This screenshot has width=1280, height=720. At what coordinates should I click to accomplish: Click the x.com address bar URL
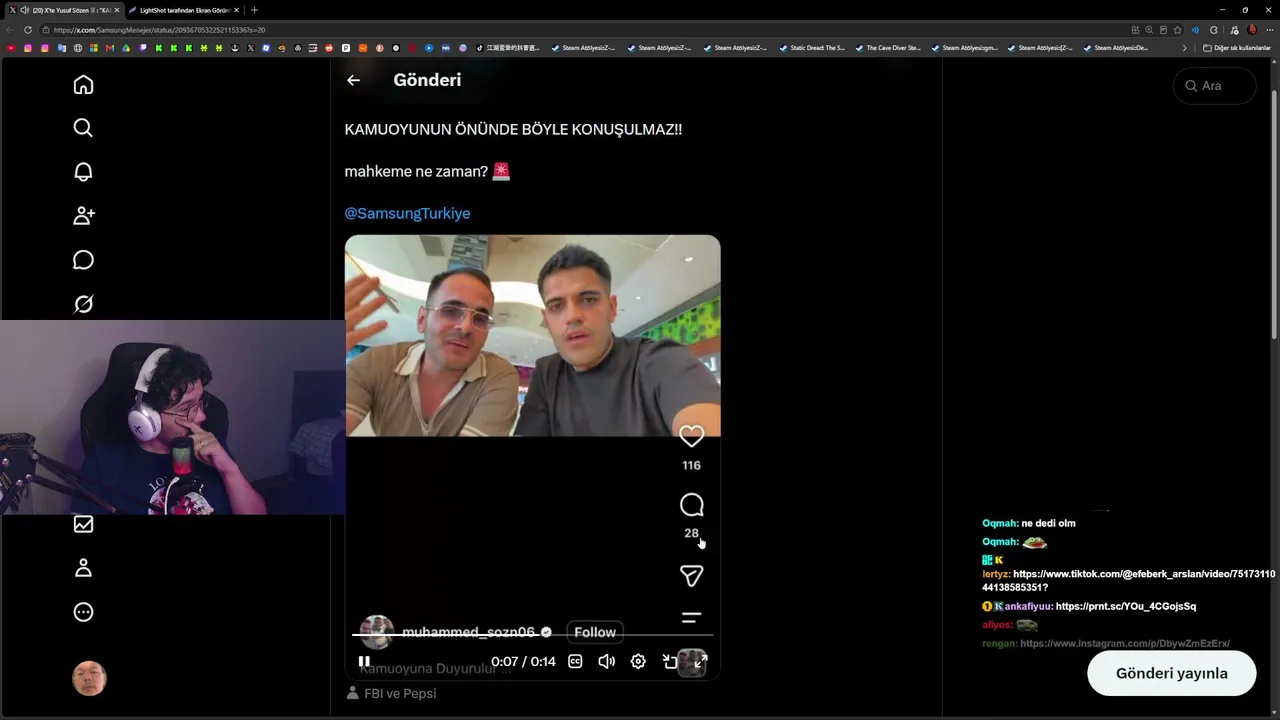(x=160, y=30)
